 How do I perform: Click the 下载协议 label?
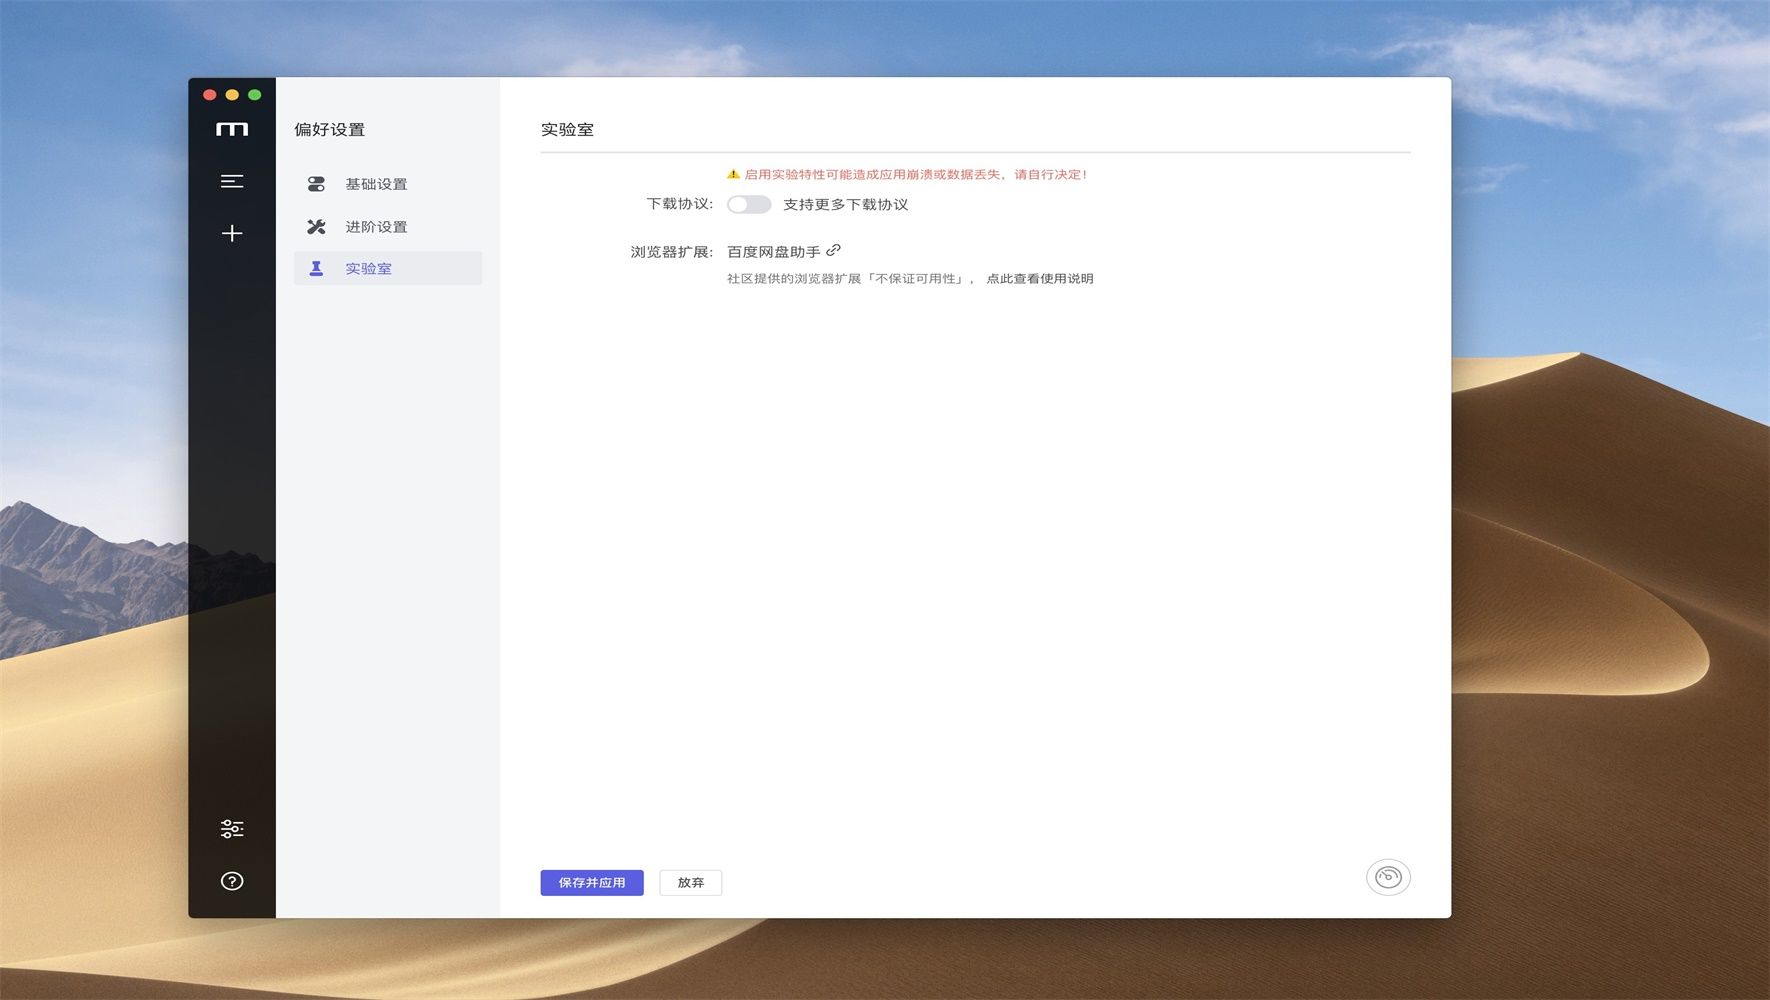[x=680, y=204]
